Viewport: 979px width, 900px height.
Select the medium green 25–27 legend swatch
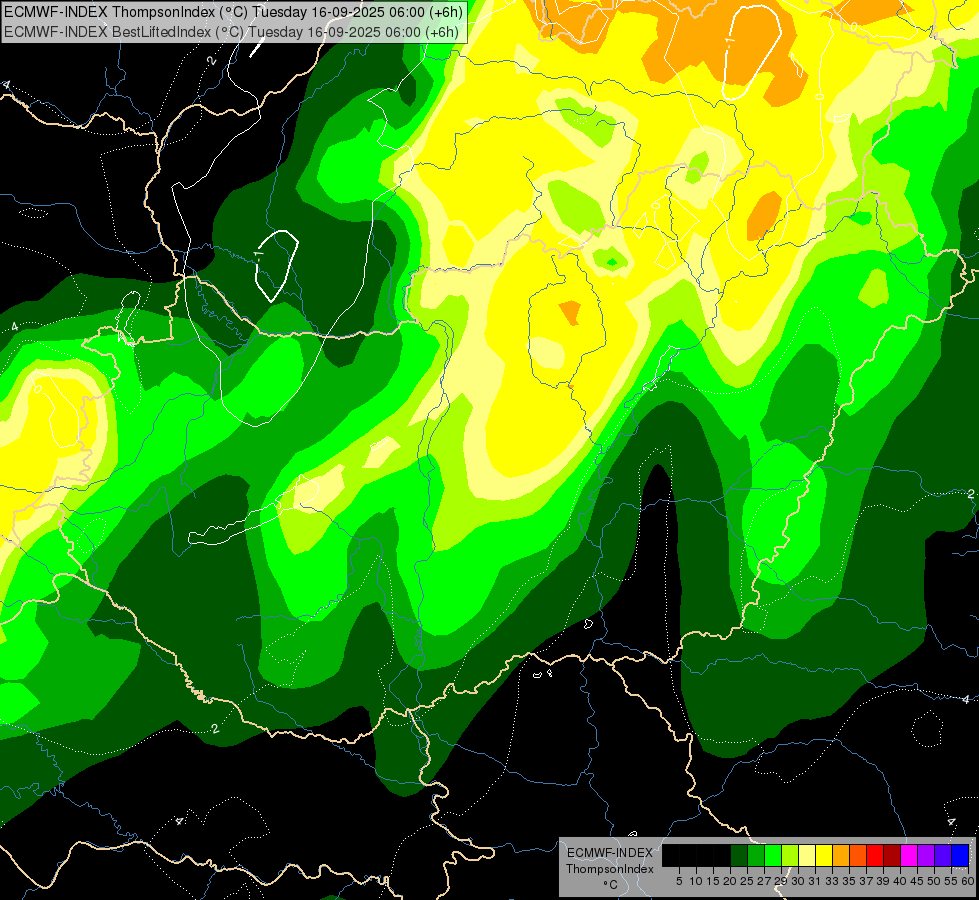pos(756,855)
